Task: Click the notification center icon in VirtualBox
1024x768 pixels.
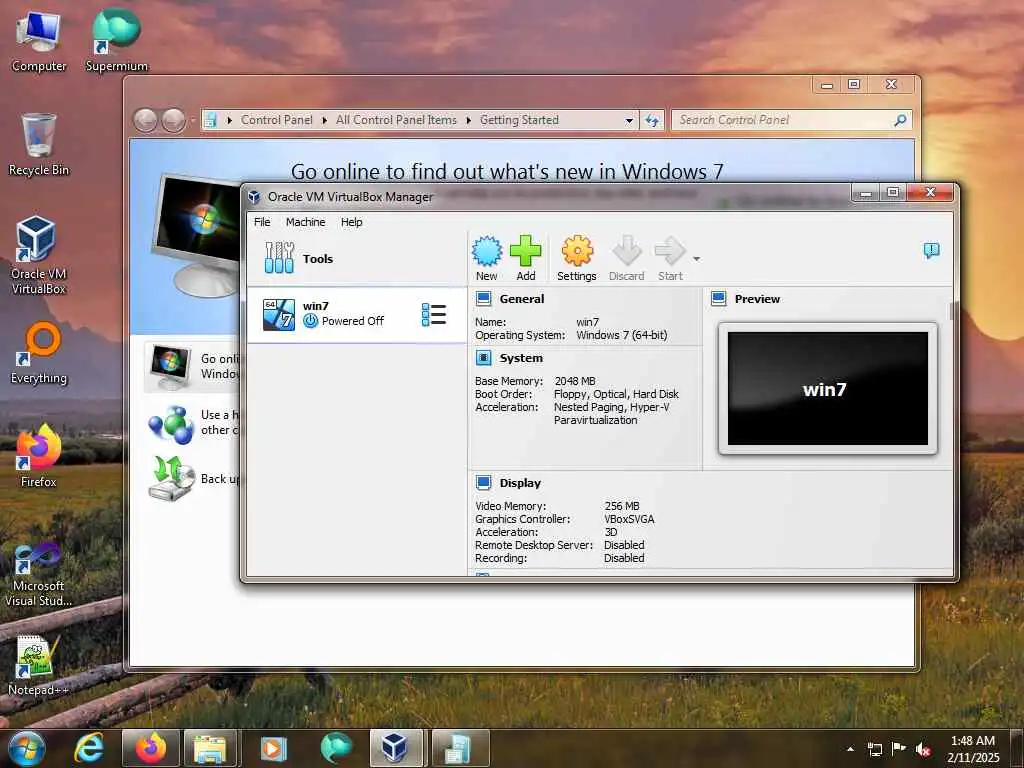Action: pyautogui.click(x=931, y=251)
